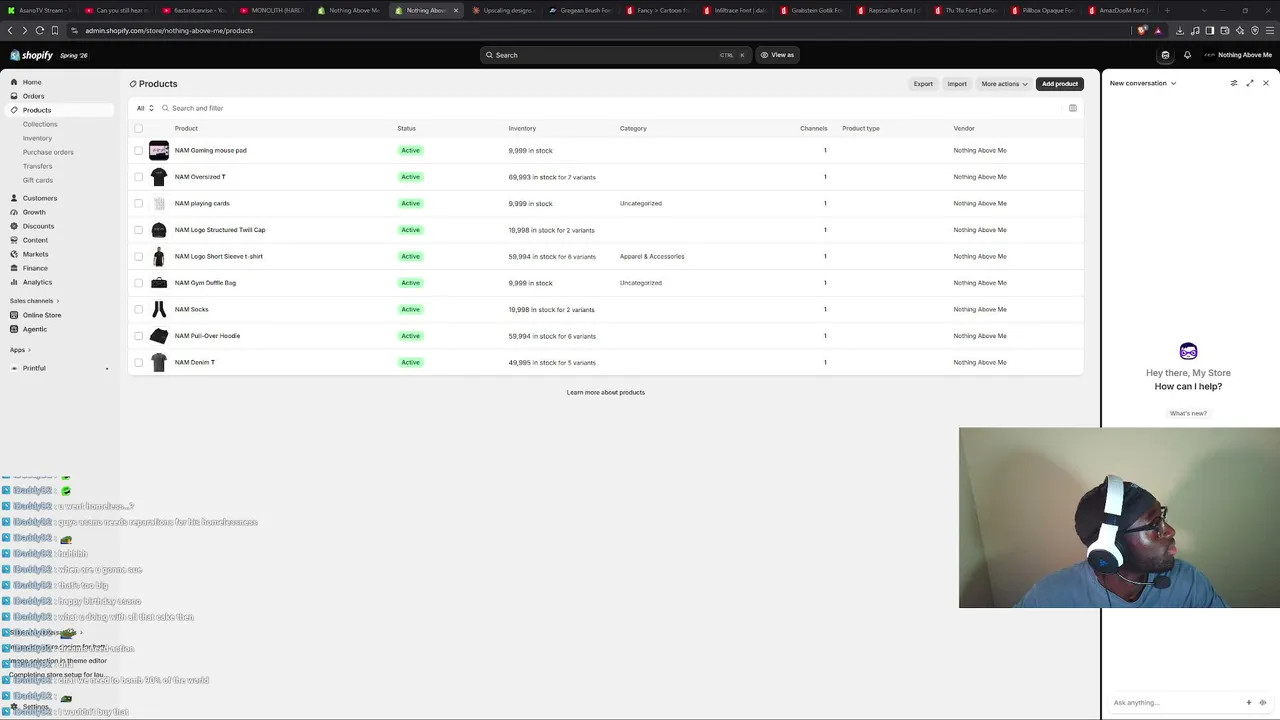The height and width of the screenshot is (720, 1280).
Task: Check the NAM Oversized T row checkbox
Action: [x=138, y=177]
